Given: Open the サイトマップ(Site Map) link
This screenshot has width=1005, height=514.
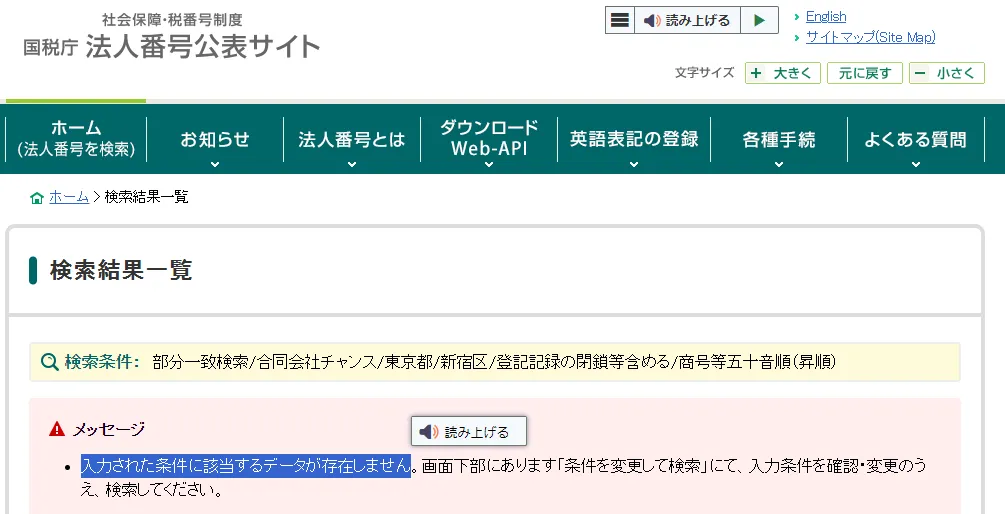Looking at the screenshot, I should (870, 37).
